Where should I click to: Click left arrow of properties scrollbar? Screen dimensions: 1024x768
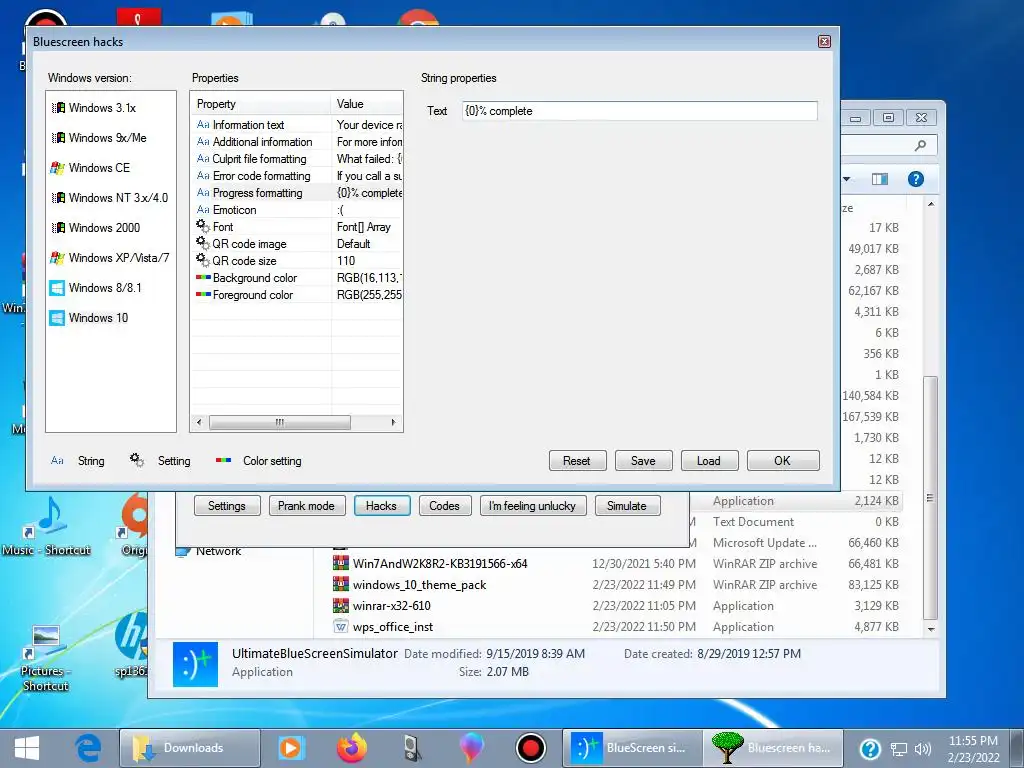coord(199,423)
